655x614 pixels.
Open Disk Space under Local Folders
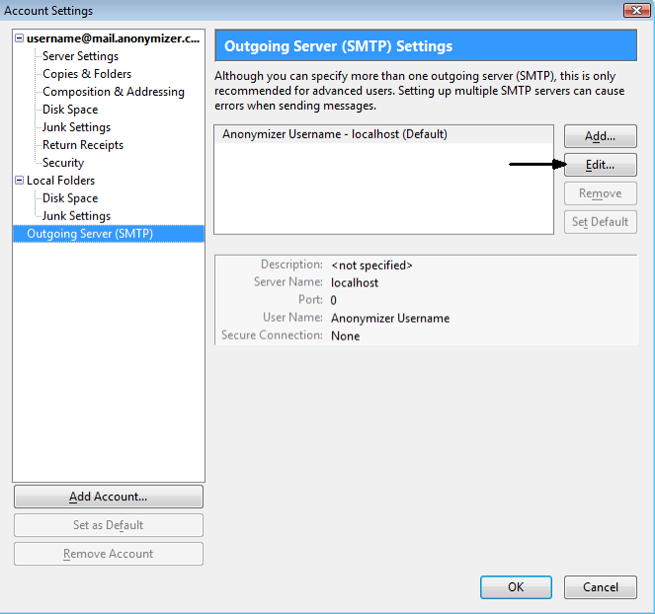tap(70, 198)
